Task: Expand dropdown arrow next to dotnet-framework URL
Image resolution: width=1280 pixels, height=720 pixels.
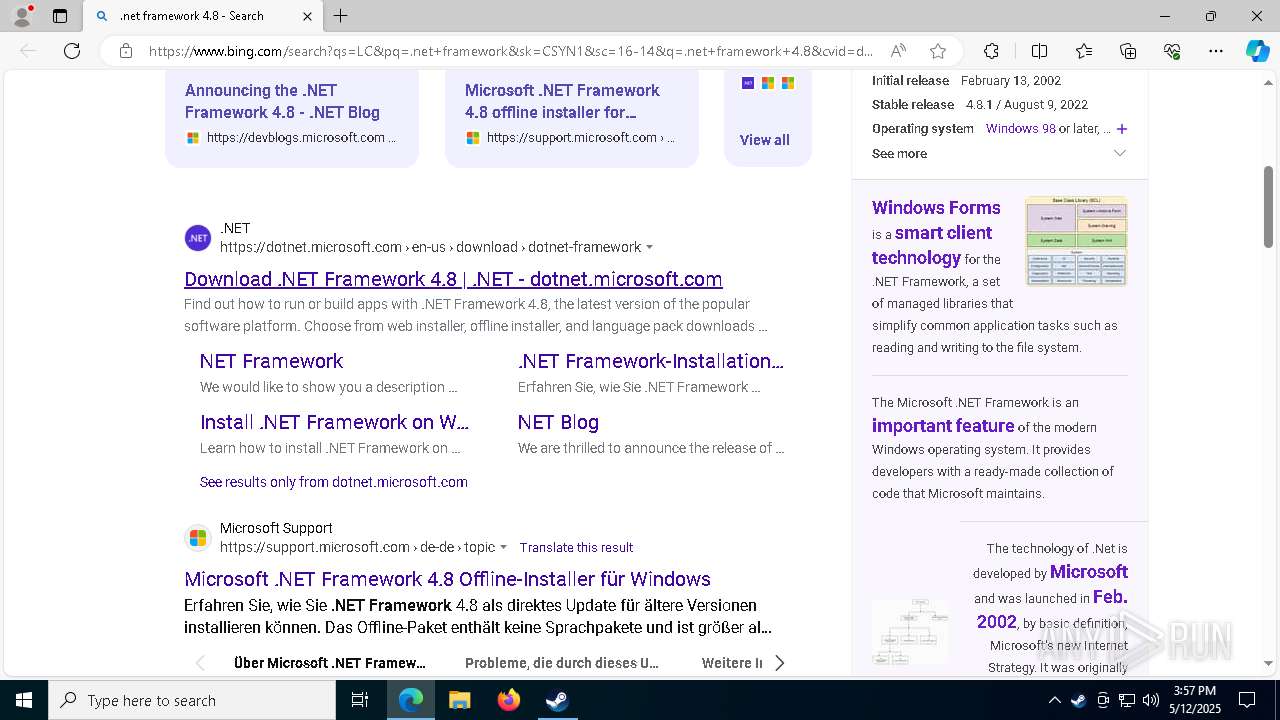Action: click(x=649, y=247)
